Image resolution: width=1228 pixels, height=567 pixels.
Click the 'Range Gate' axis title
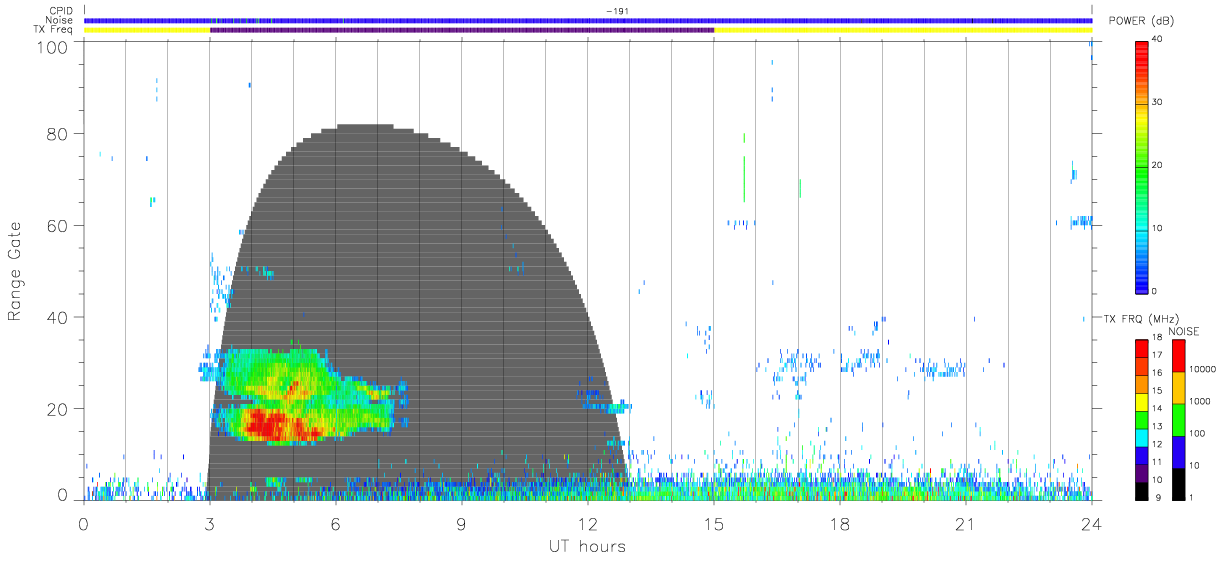pyautogui.click(x=16, y=273)
